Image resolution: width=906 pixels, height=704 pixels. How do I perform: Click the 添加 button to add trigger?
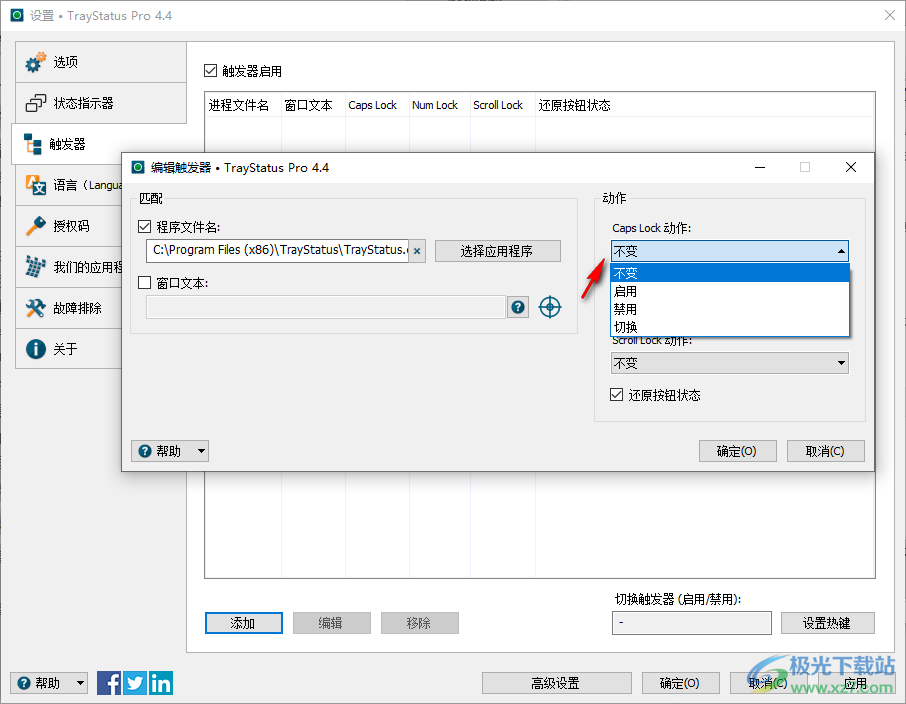pyautogui.click(x=243, y=622)
